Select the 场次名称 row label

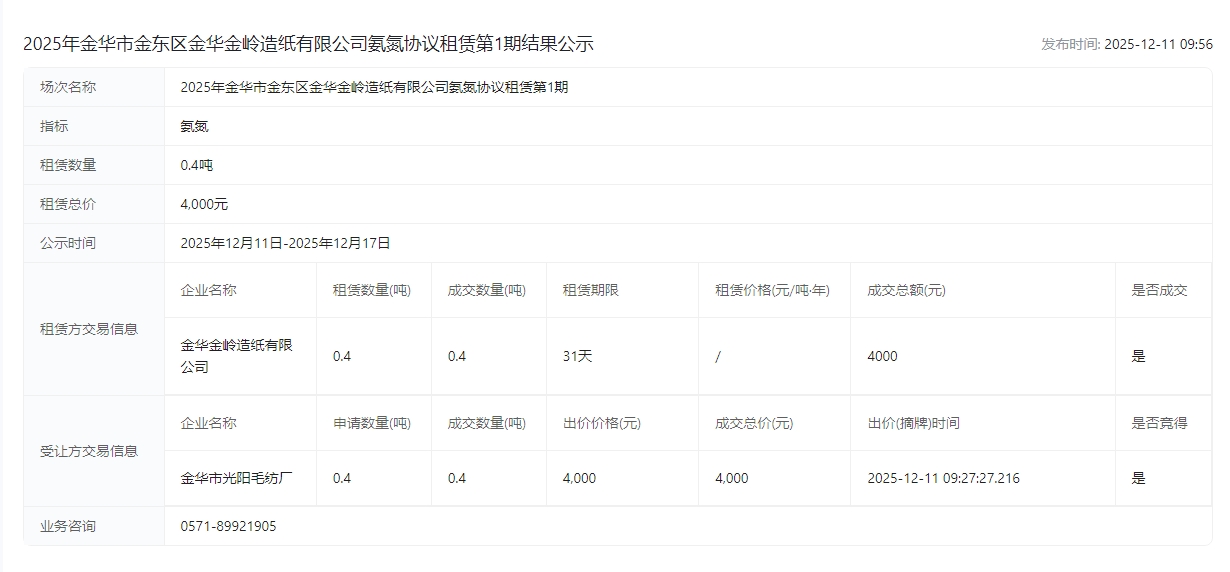tap(68, 87)
